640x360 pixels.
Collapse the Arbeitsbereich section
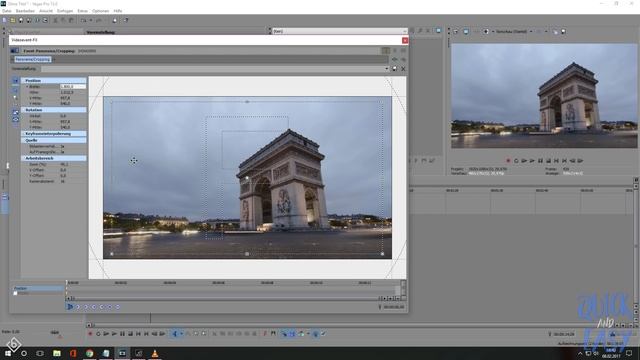53,158
